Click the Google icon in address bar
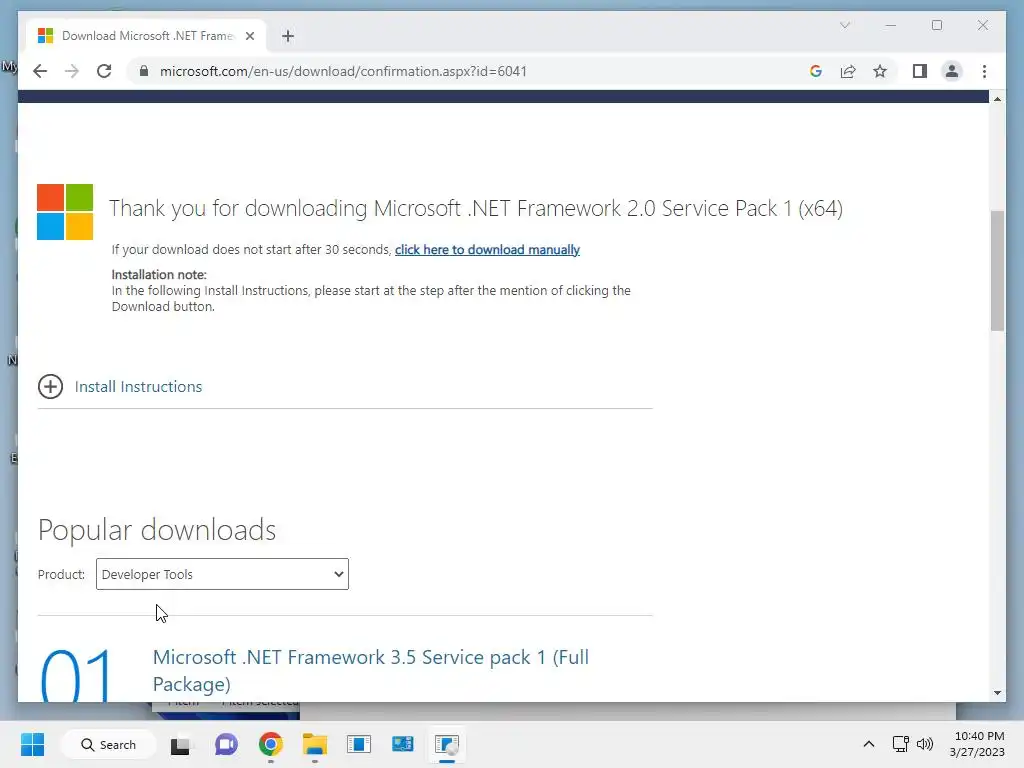The image size is (1024, 768). click(x=816, y=71)
